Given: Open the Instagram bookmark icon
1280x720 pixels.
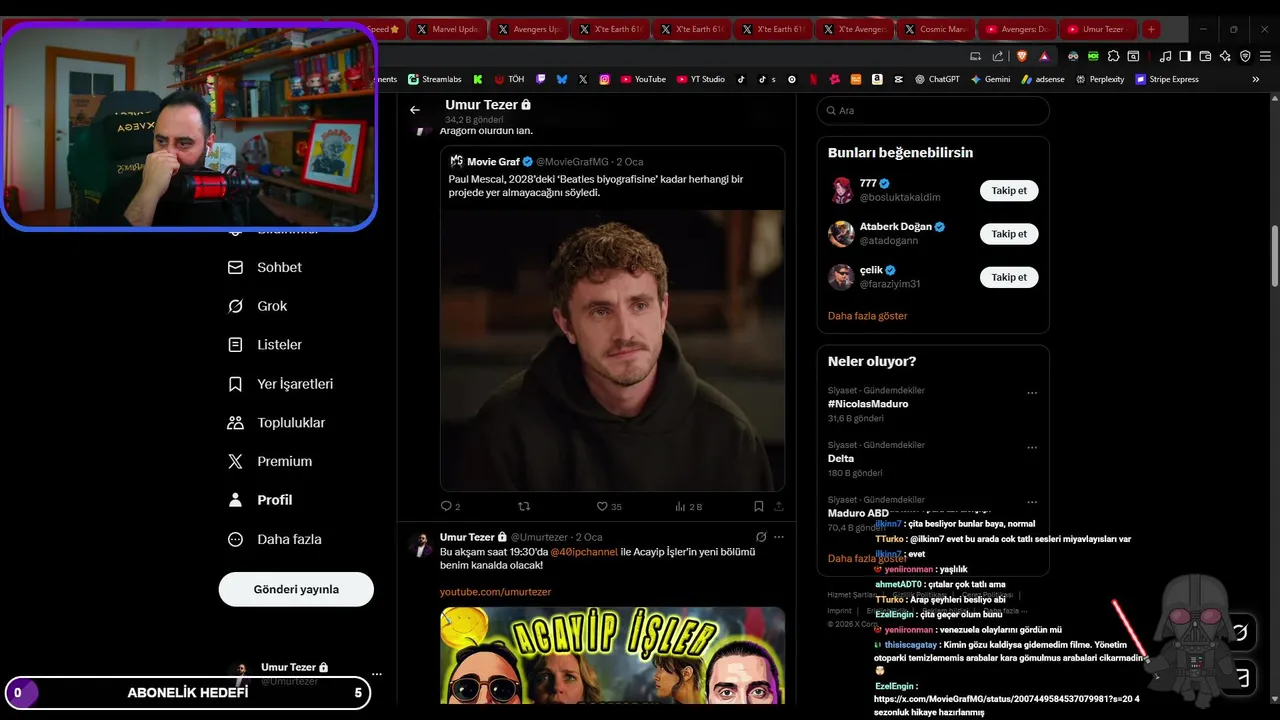Looking at the screenshot, I should point(604,79).
